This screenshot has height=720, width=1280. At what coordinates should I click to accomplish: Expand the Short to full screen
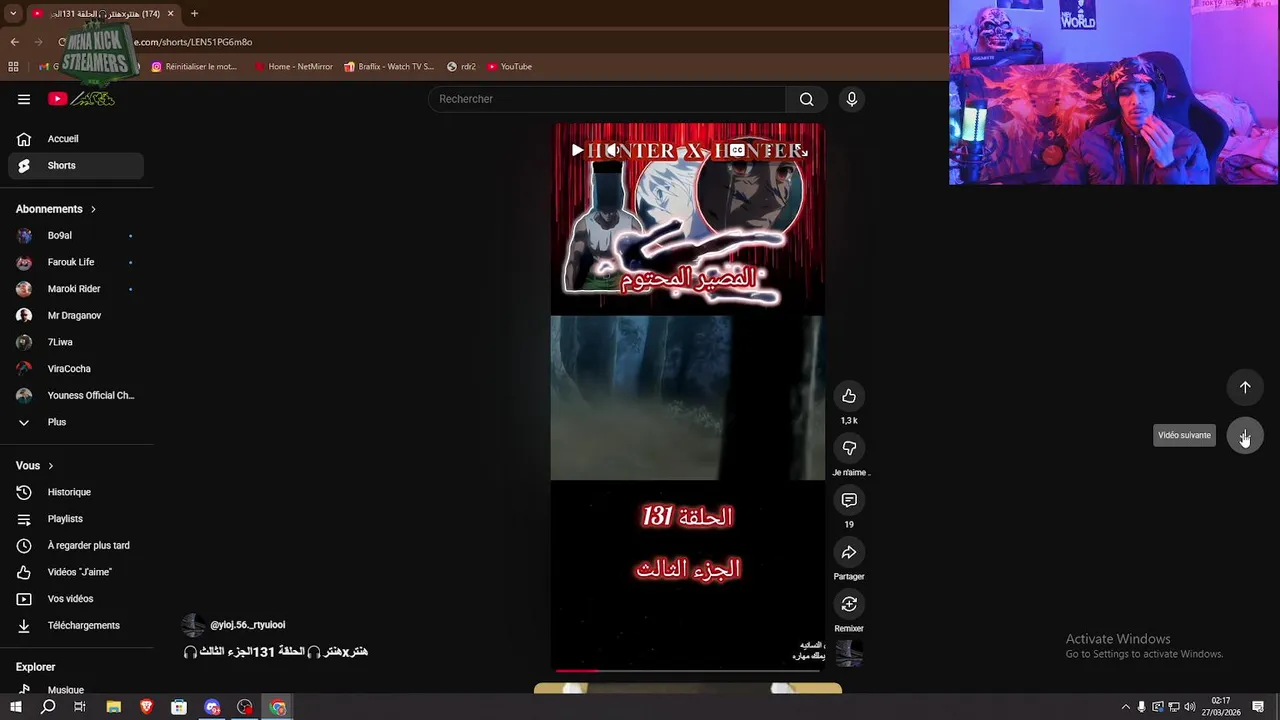(x=800, y=150)
